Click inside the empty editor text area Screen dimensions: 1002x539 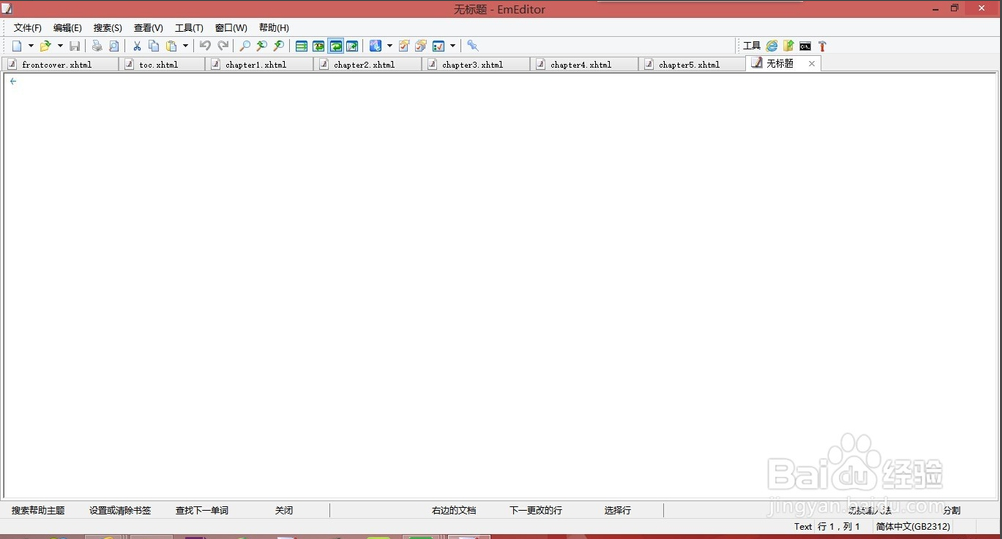coord(498,288)
